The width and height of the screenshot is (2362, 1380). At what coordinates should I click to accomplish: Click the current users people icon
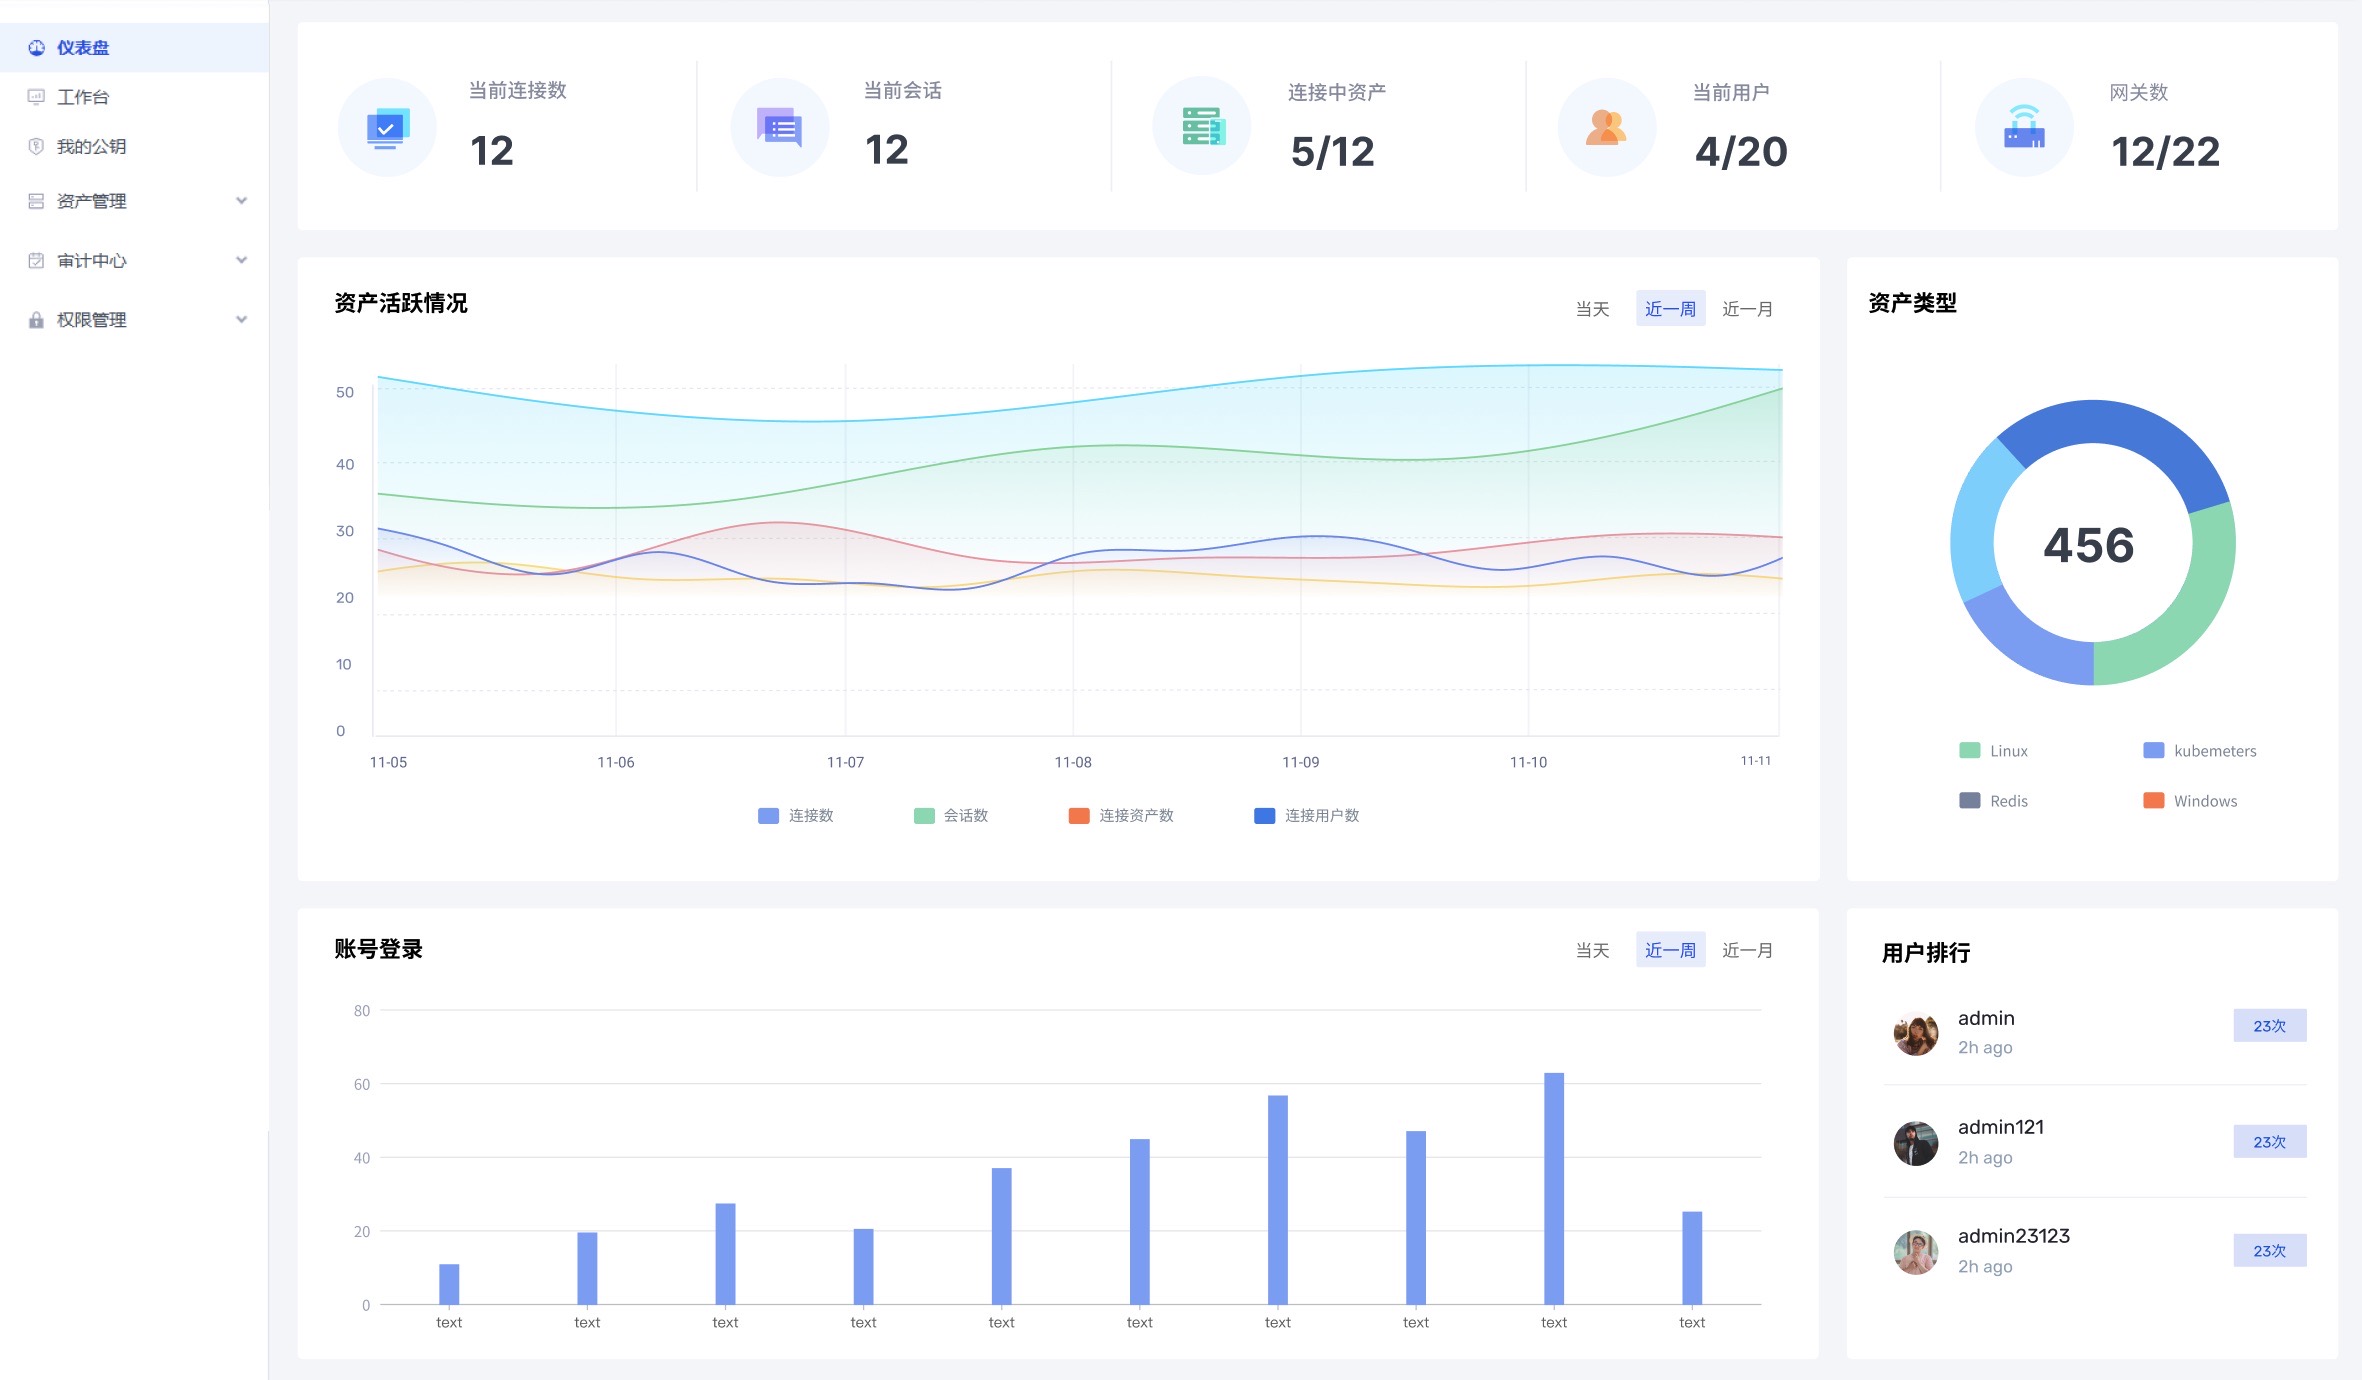click(1606, 128)
